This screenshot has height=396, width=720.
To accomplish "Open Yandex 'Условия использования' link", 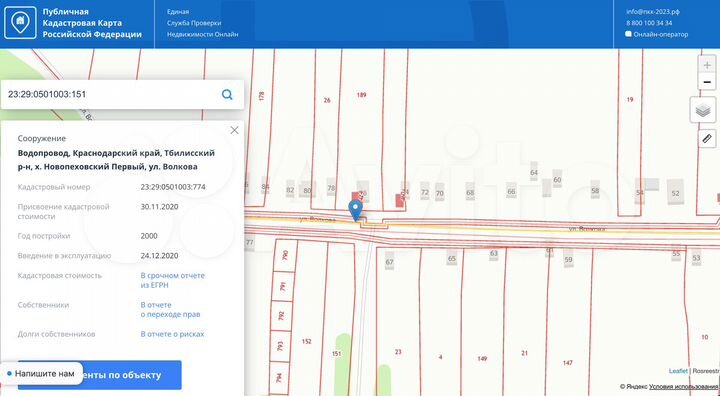I will pos(684,387).
